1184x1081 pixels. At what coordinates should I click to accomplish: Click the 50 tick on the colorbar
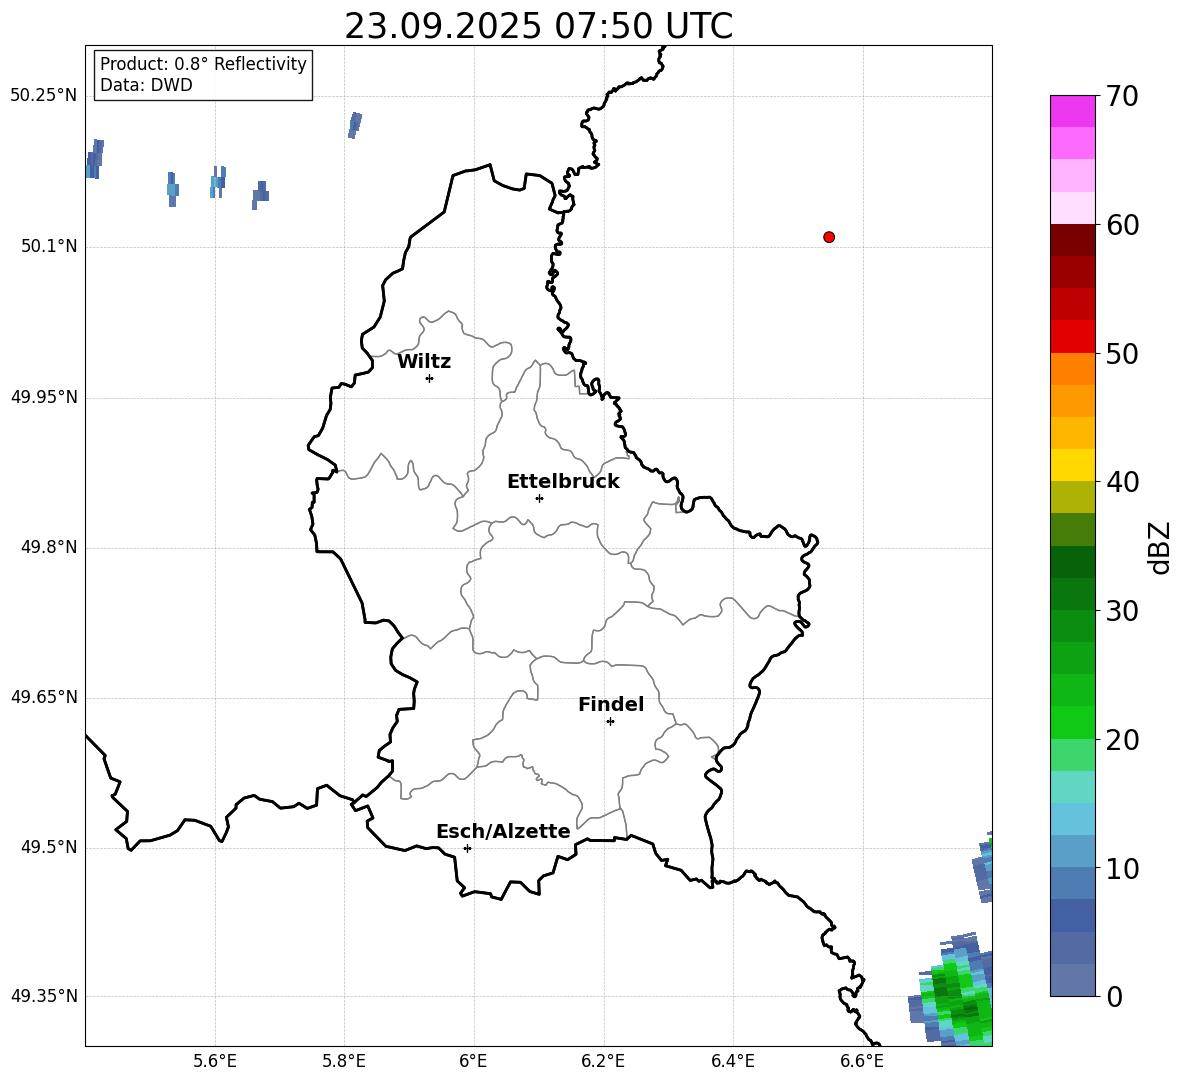(x=1122, y=353)
